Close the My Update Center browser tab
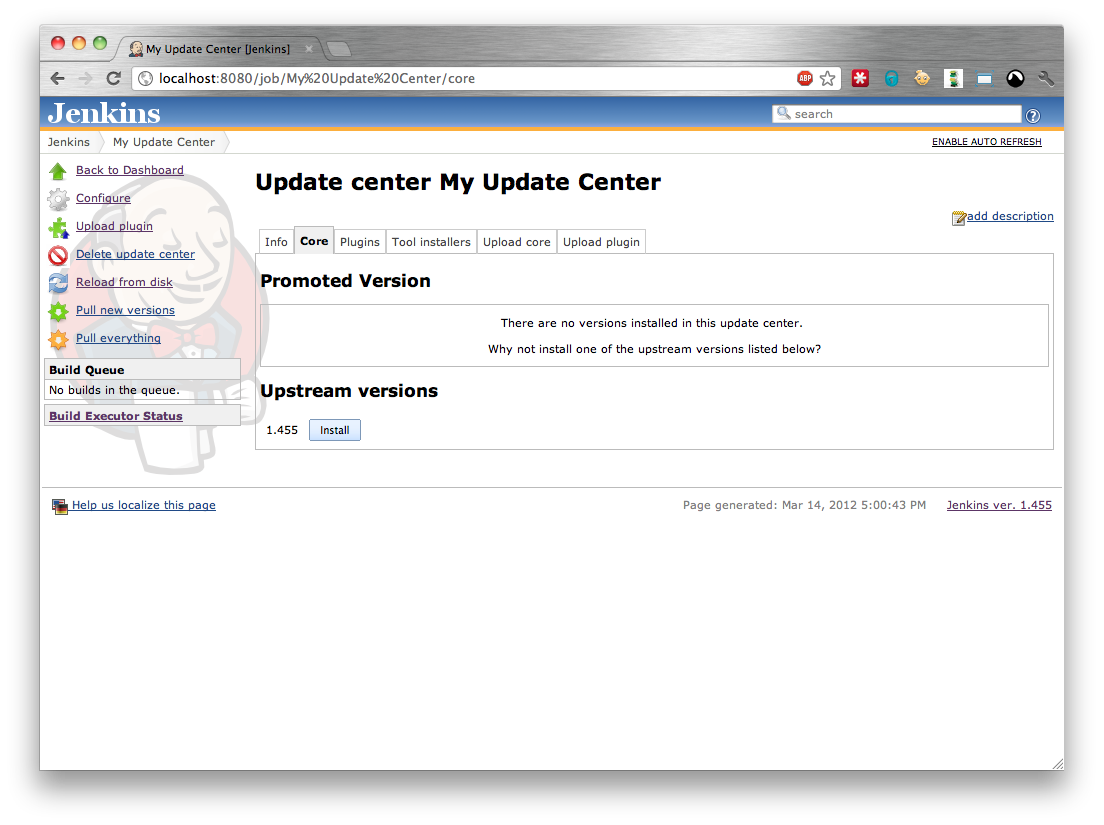This screenshot has width=1104, height=825. [308, 49]
